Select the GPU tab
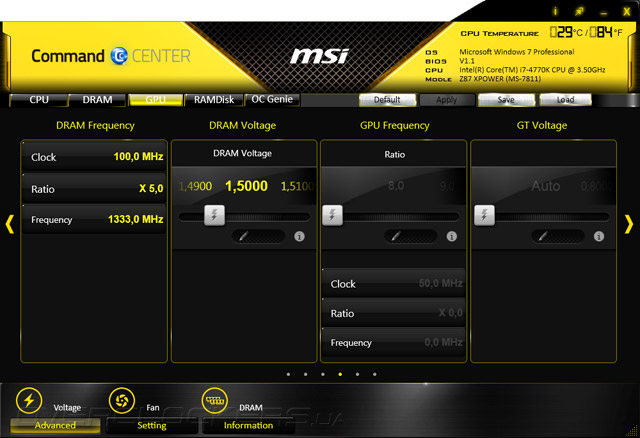The image size is (640, 438). (x=156, y=100)
